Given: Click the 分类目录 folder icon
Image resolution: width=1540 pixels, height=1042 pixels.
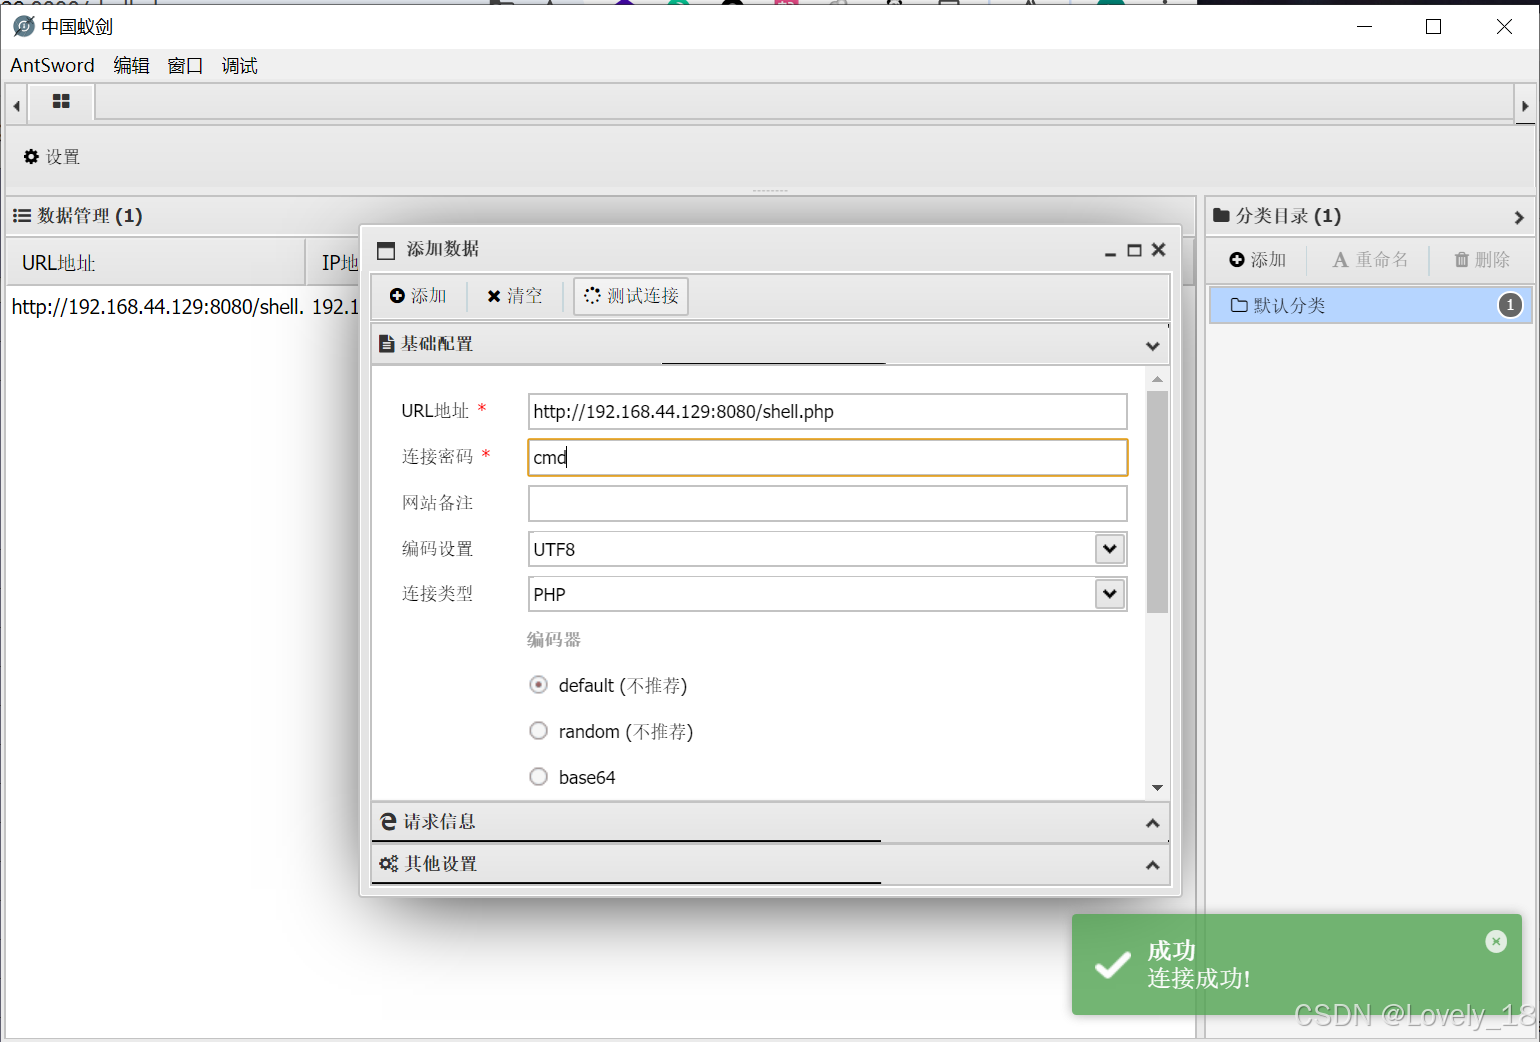Looking at the screenshot, I should (1221, 215).
